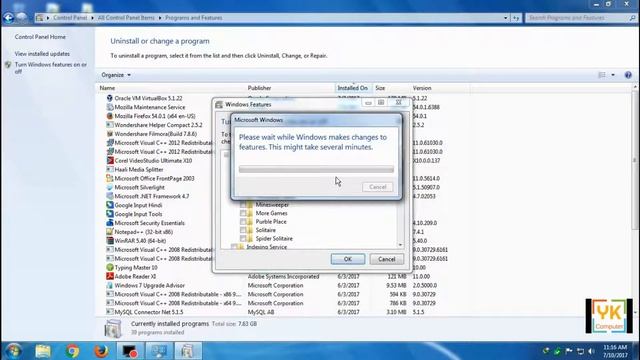Refresh the Programs and Features address bar
Screen dimensions: 640x360
[516, 18]
